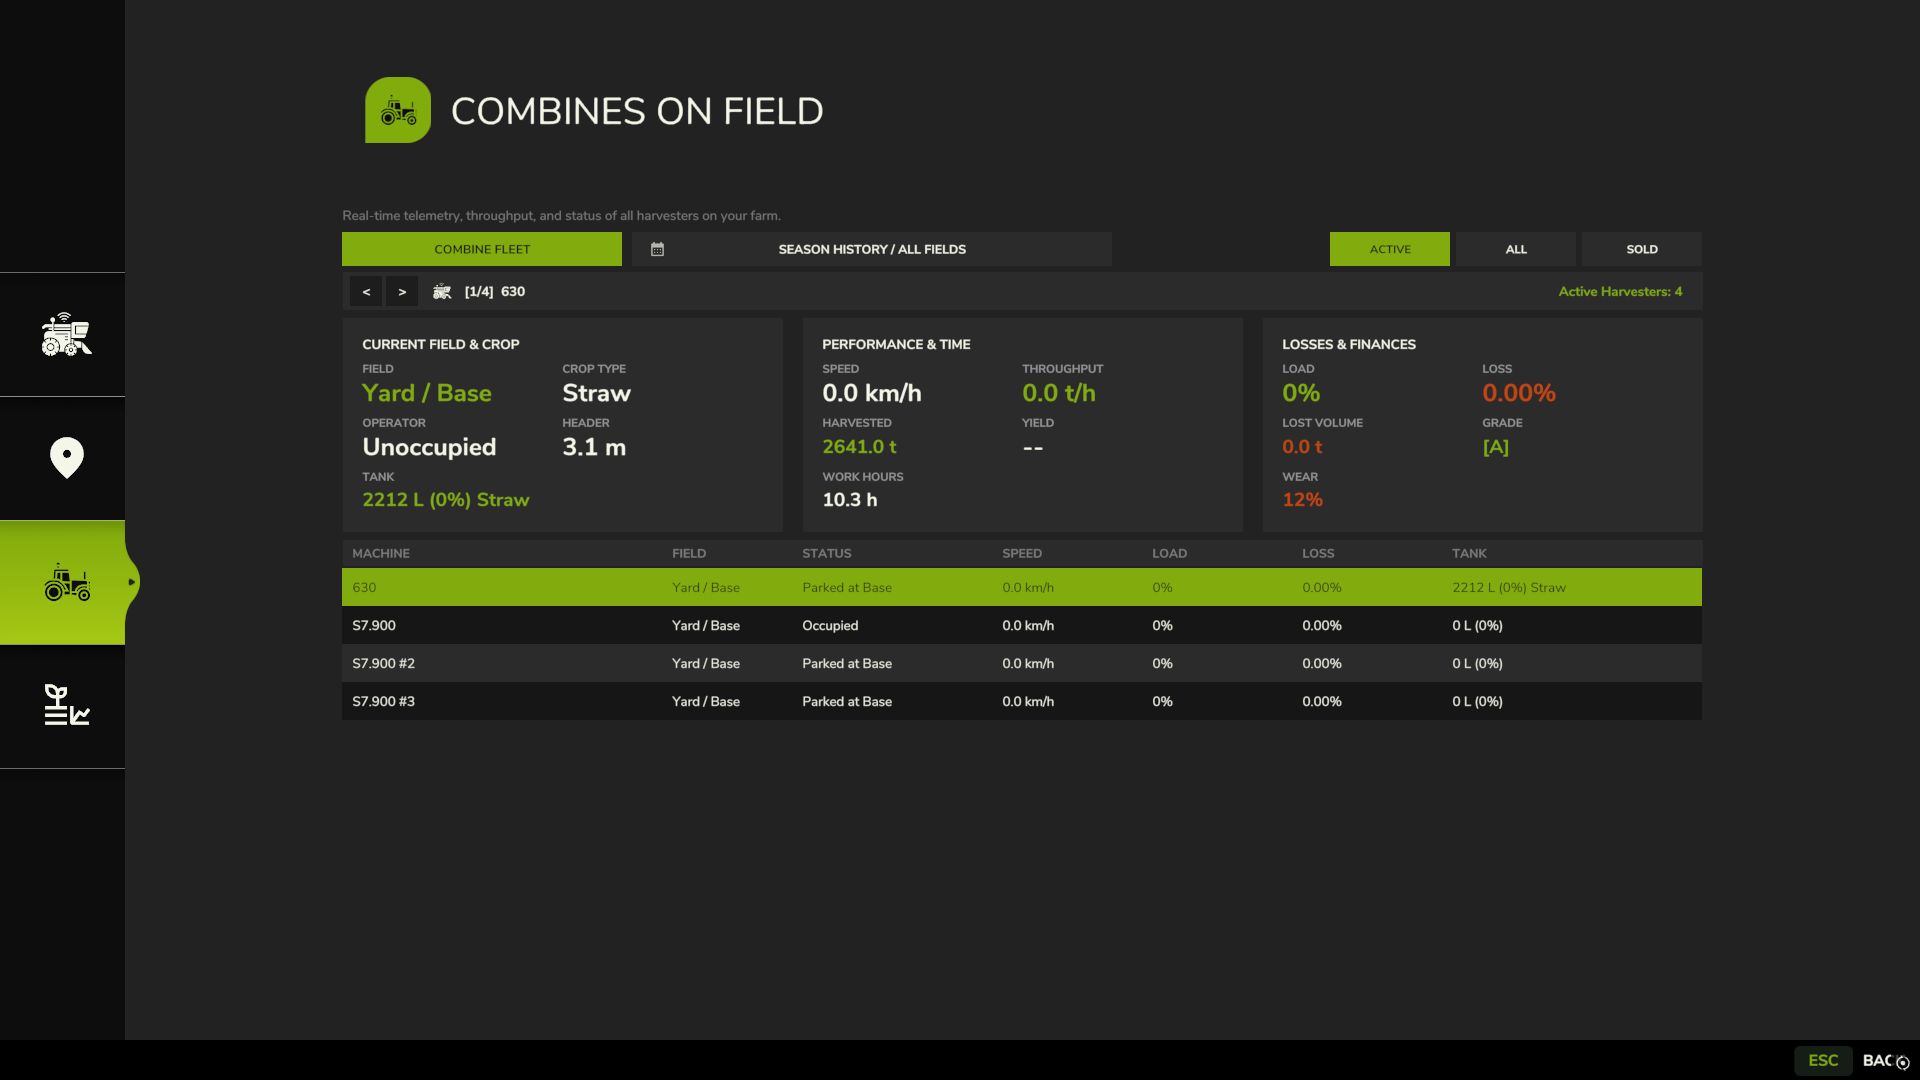This screenshot has width=1920, height=1080.
Task: Click the 0.0 t/h throughput value
Action: pos(1058,393)
